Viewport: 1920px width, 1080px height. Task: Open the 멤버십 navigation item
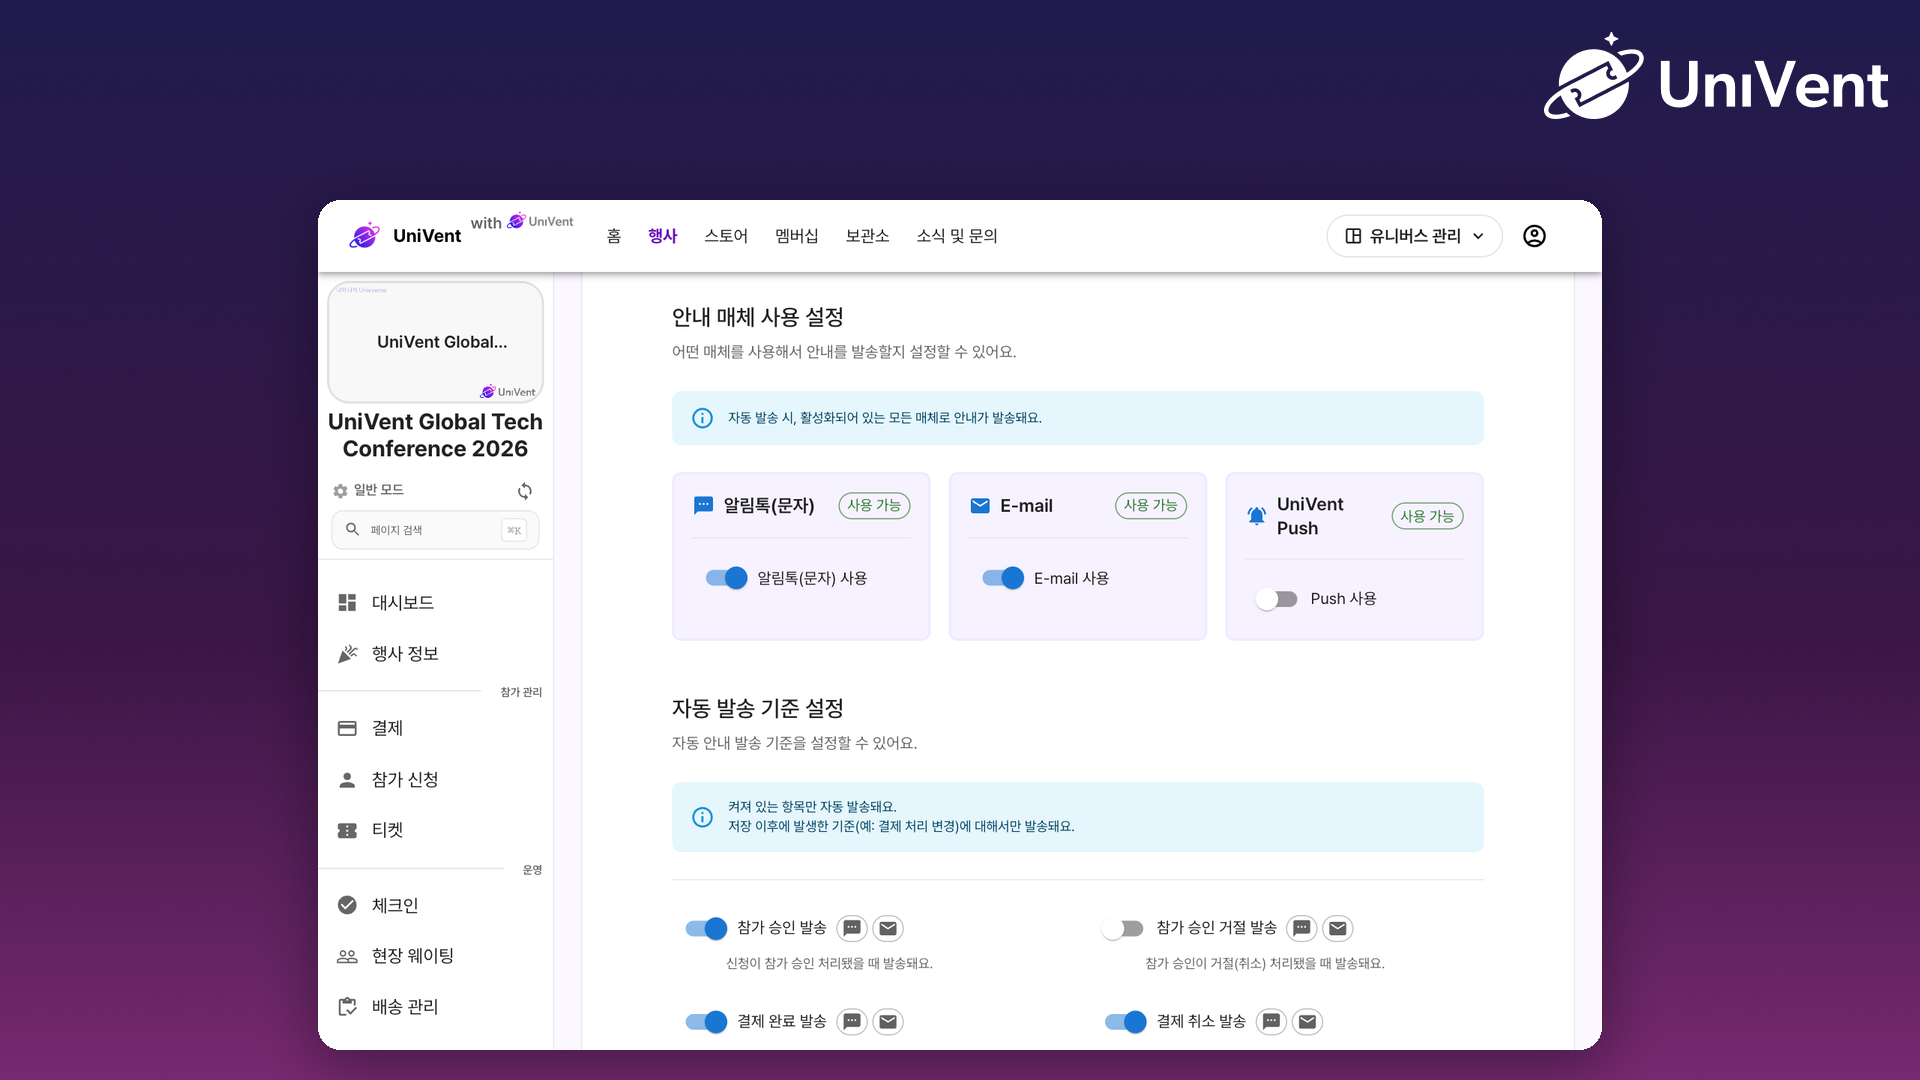[x=797, y=236]
